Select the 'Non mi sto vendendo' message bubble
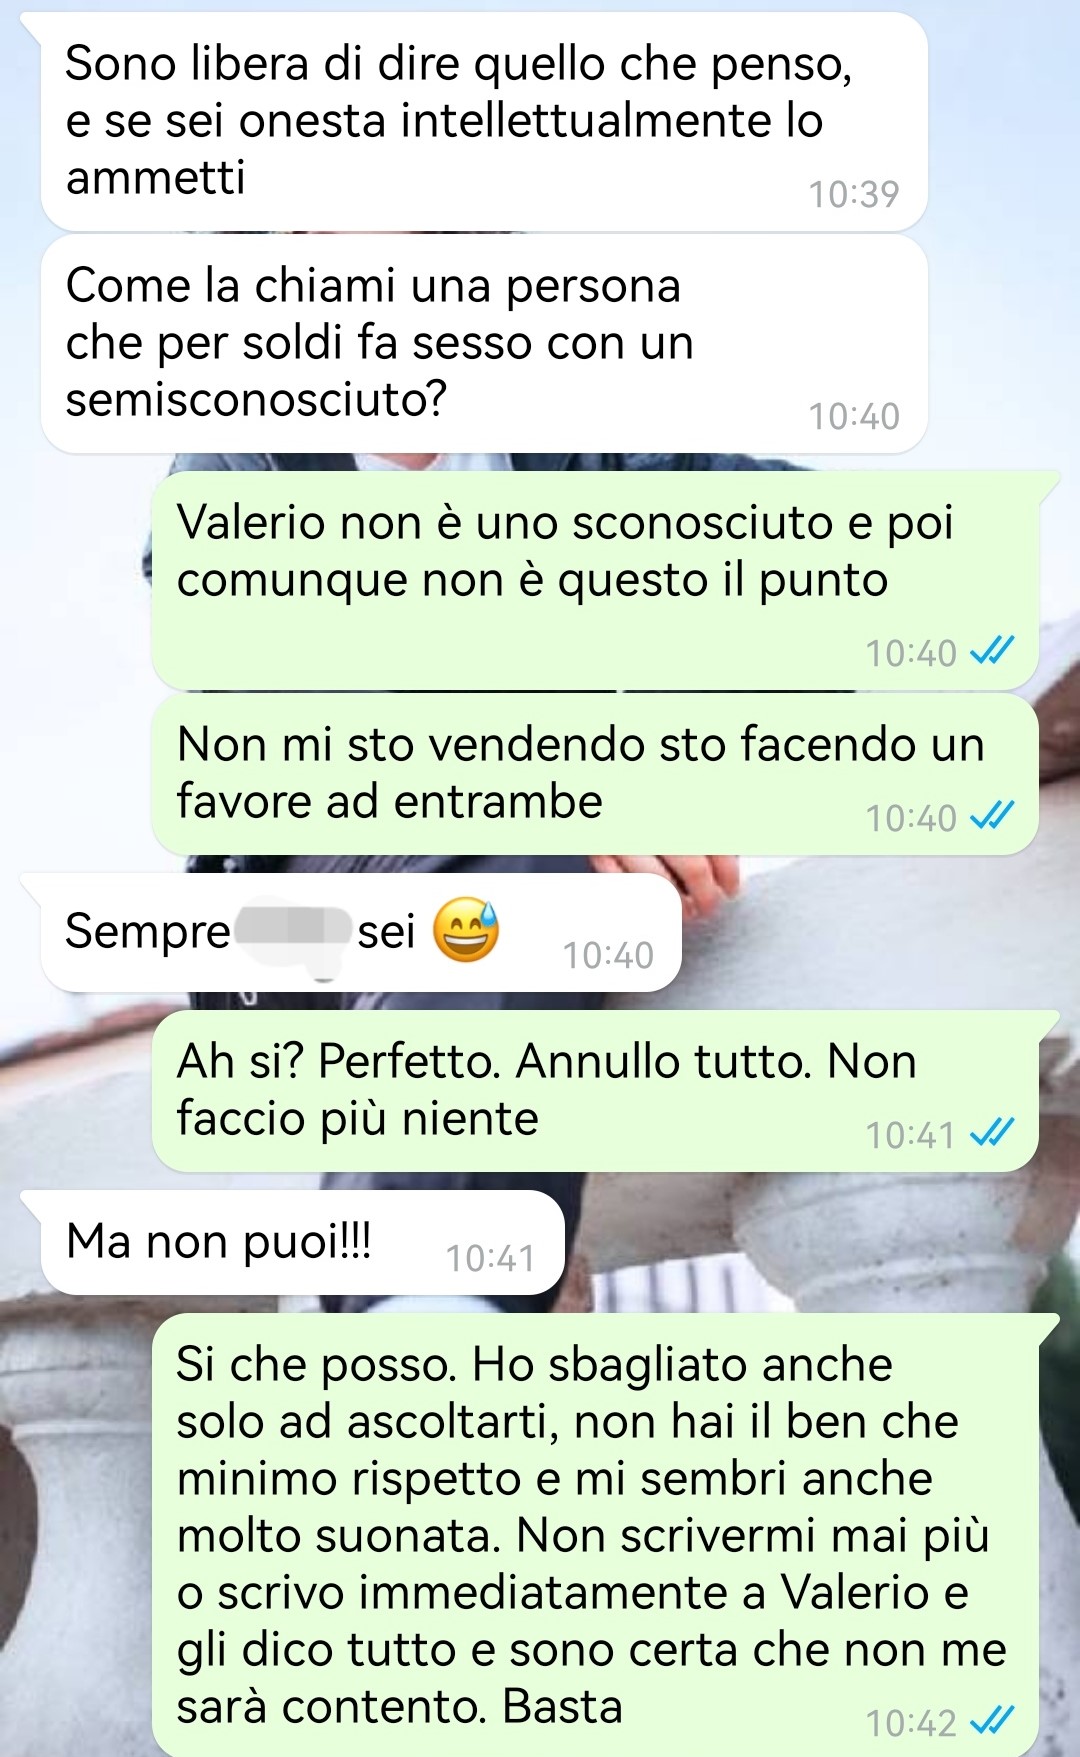The width and height of the screenshot is (1080, 1757). (595, 774)
